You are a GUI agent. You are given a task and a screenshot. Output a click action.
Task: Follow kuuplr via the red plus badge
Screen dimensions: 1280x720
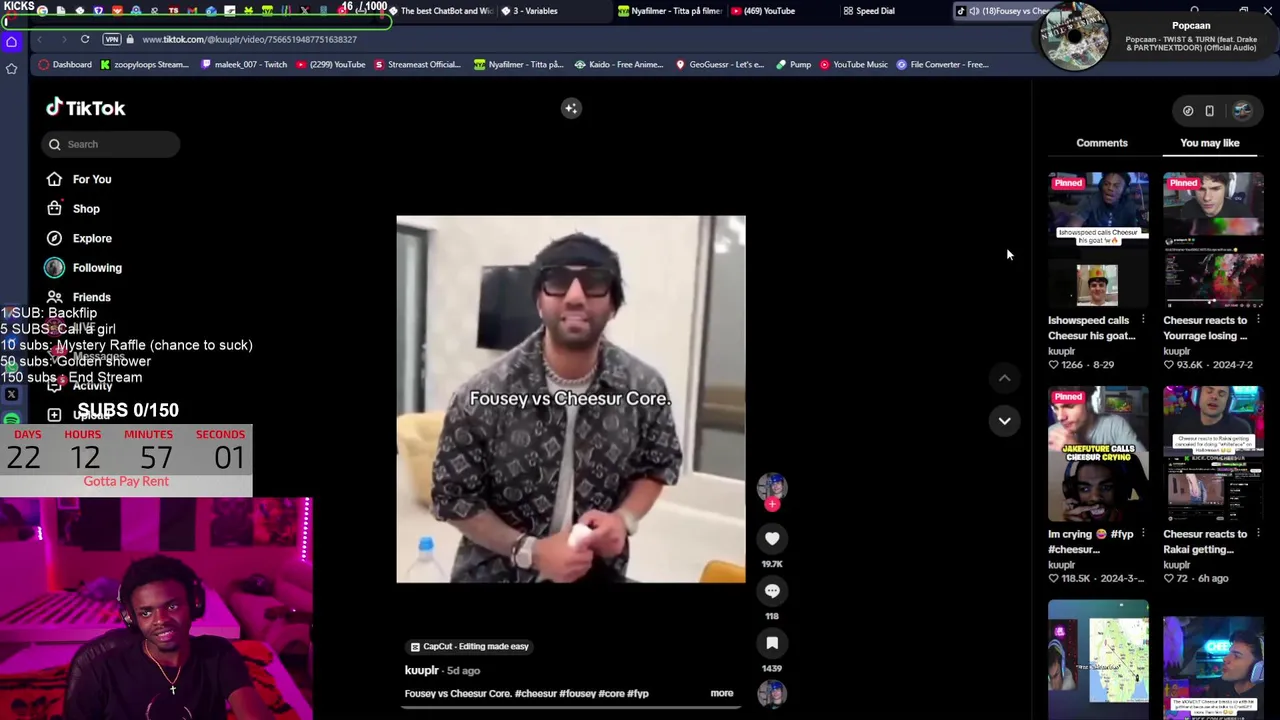pyautogui.click(x=772, y=505)
